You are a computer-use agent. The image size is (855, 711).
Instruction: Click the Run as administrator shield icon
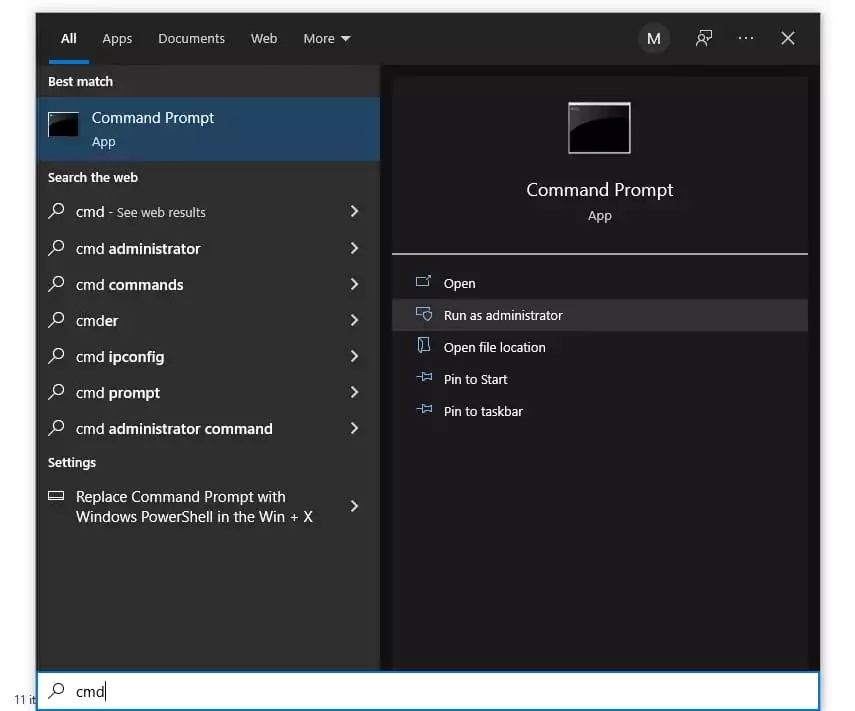tap(424, 314)
